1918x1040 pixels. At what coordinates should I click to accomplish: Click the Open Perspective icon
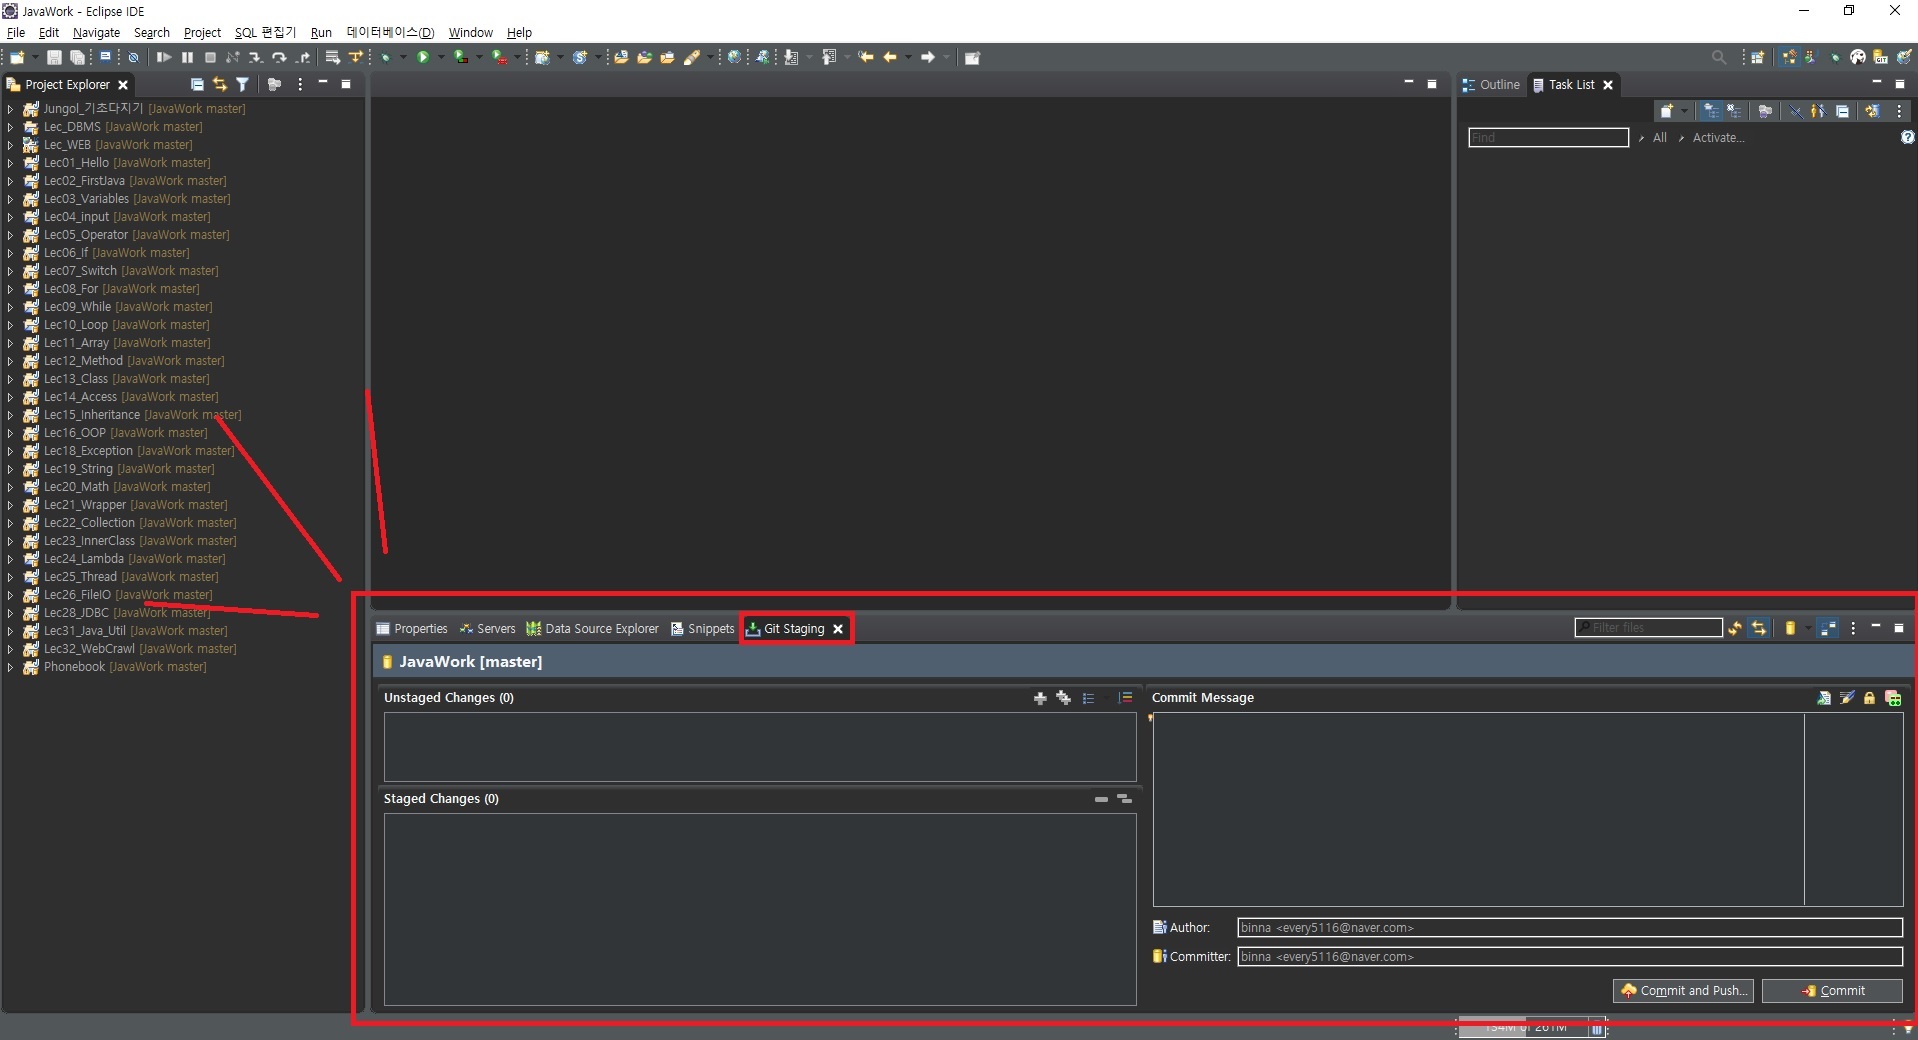pyautogui.click(x=1757, y=57)
